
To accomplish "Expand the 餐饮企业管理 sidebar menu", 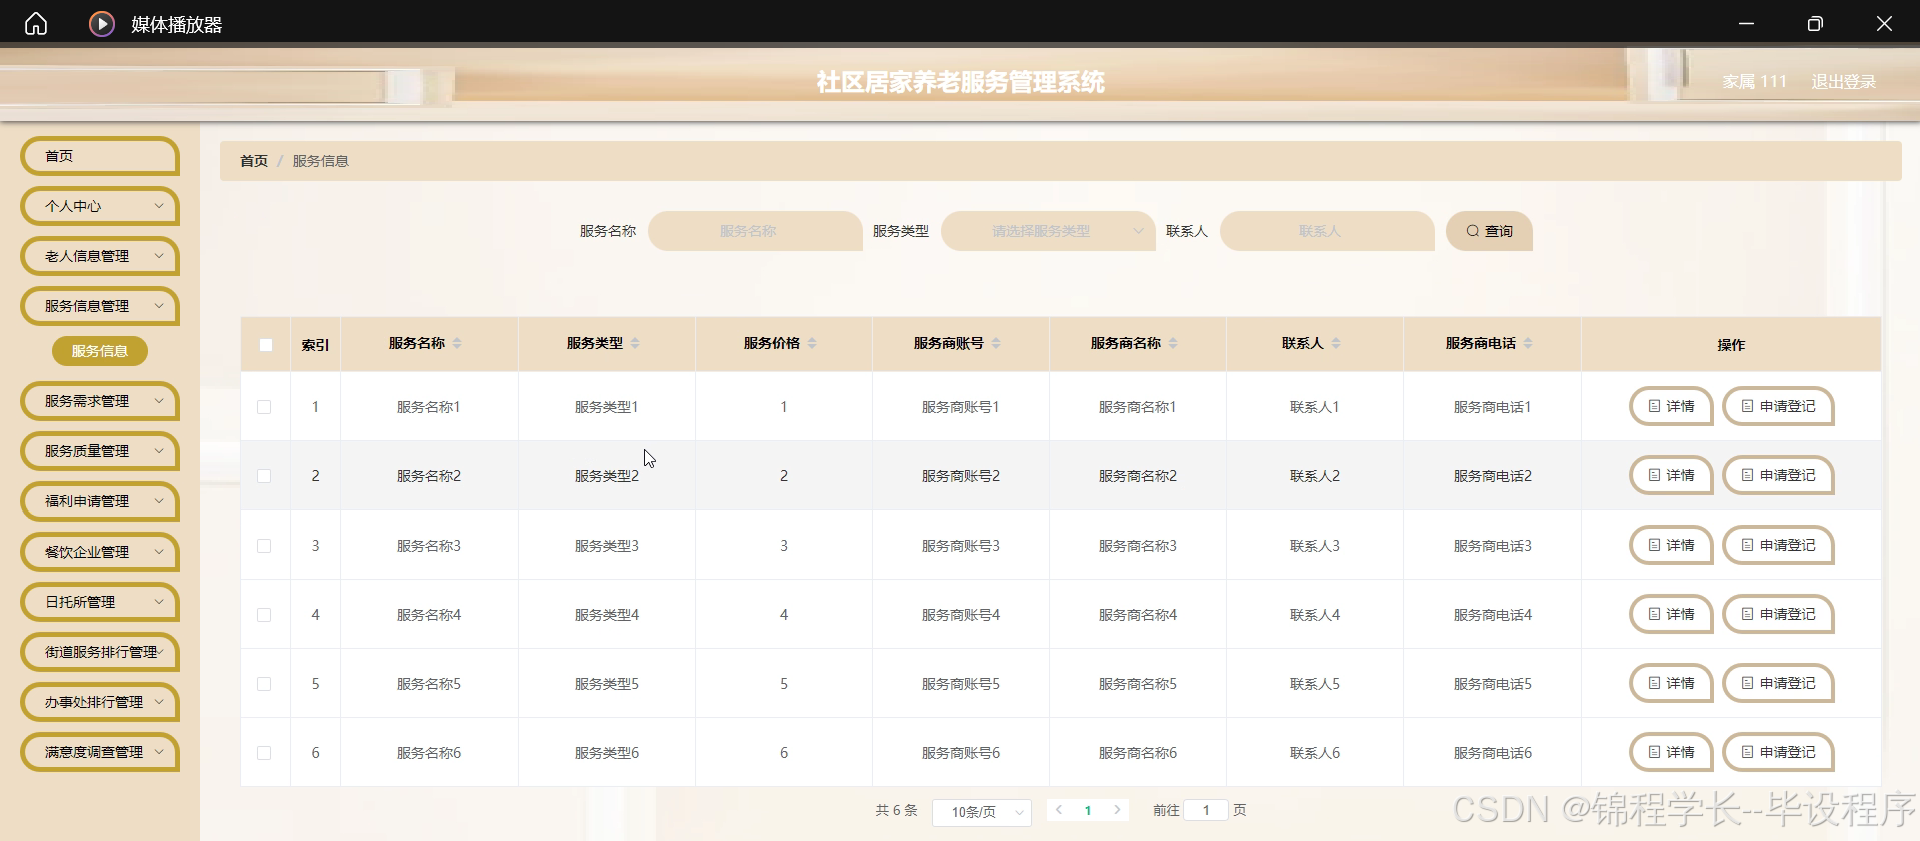I will click(x=100, y=552).
